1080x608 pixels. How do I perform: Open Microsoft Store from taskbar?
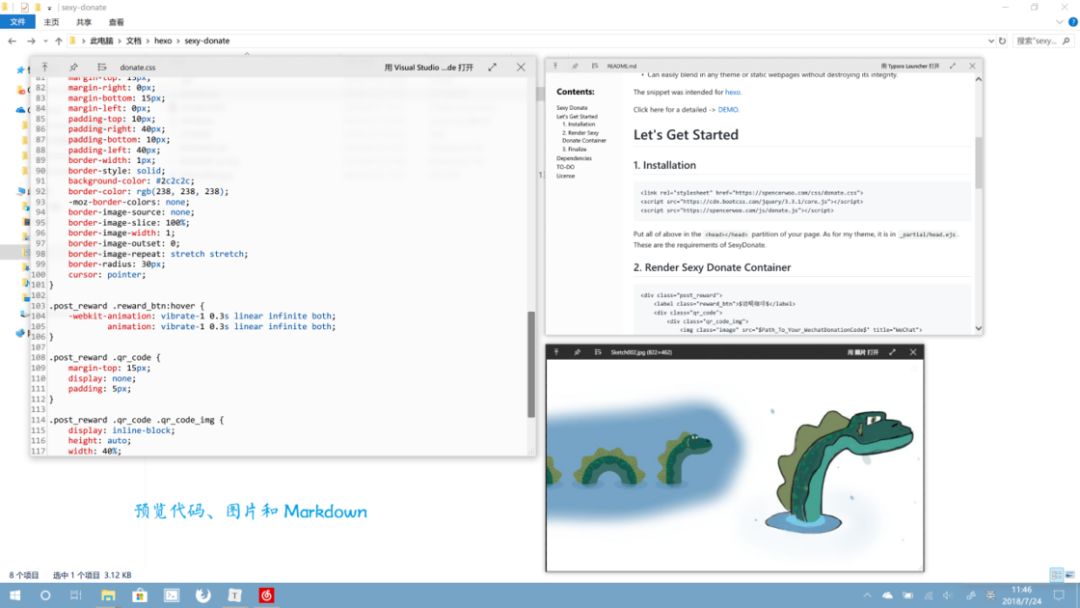click(x=140, y=596)
